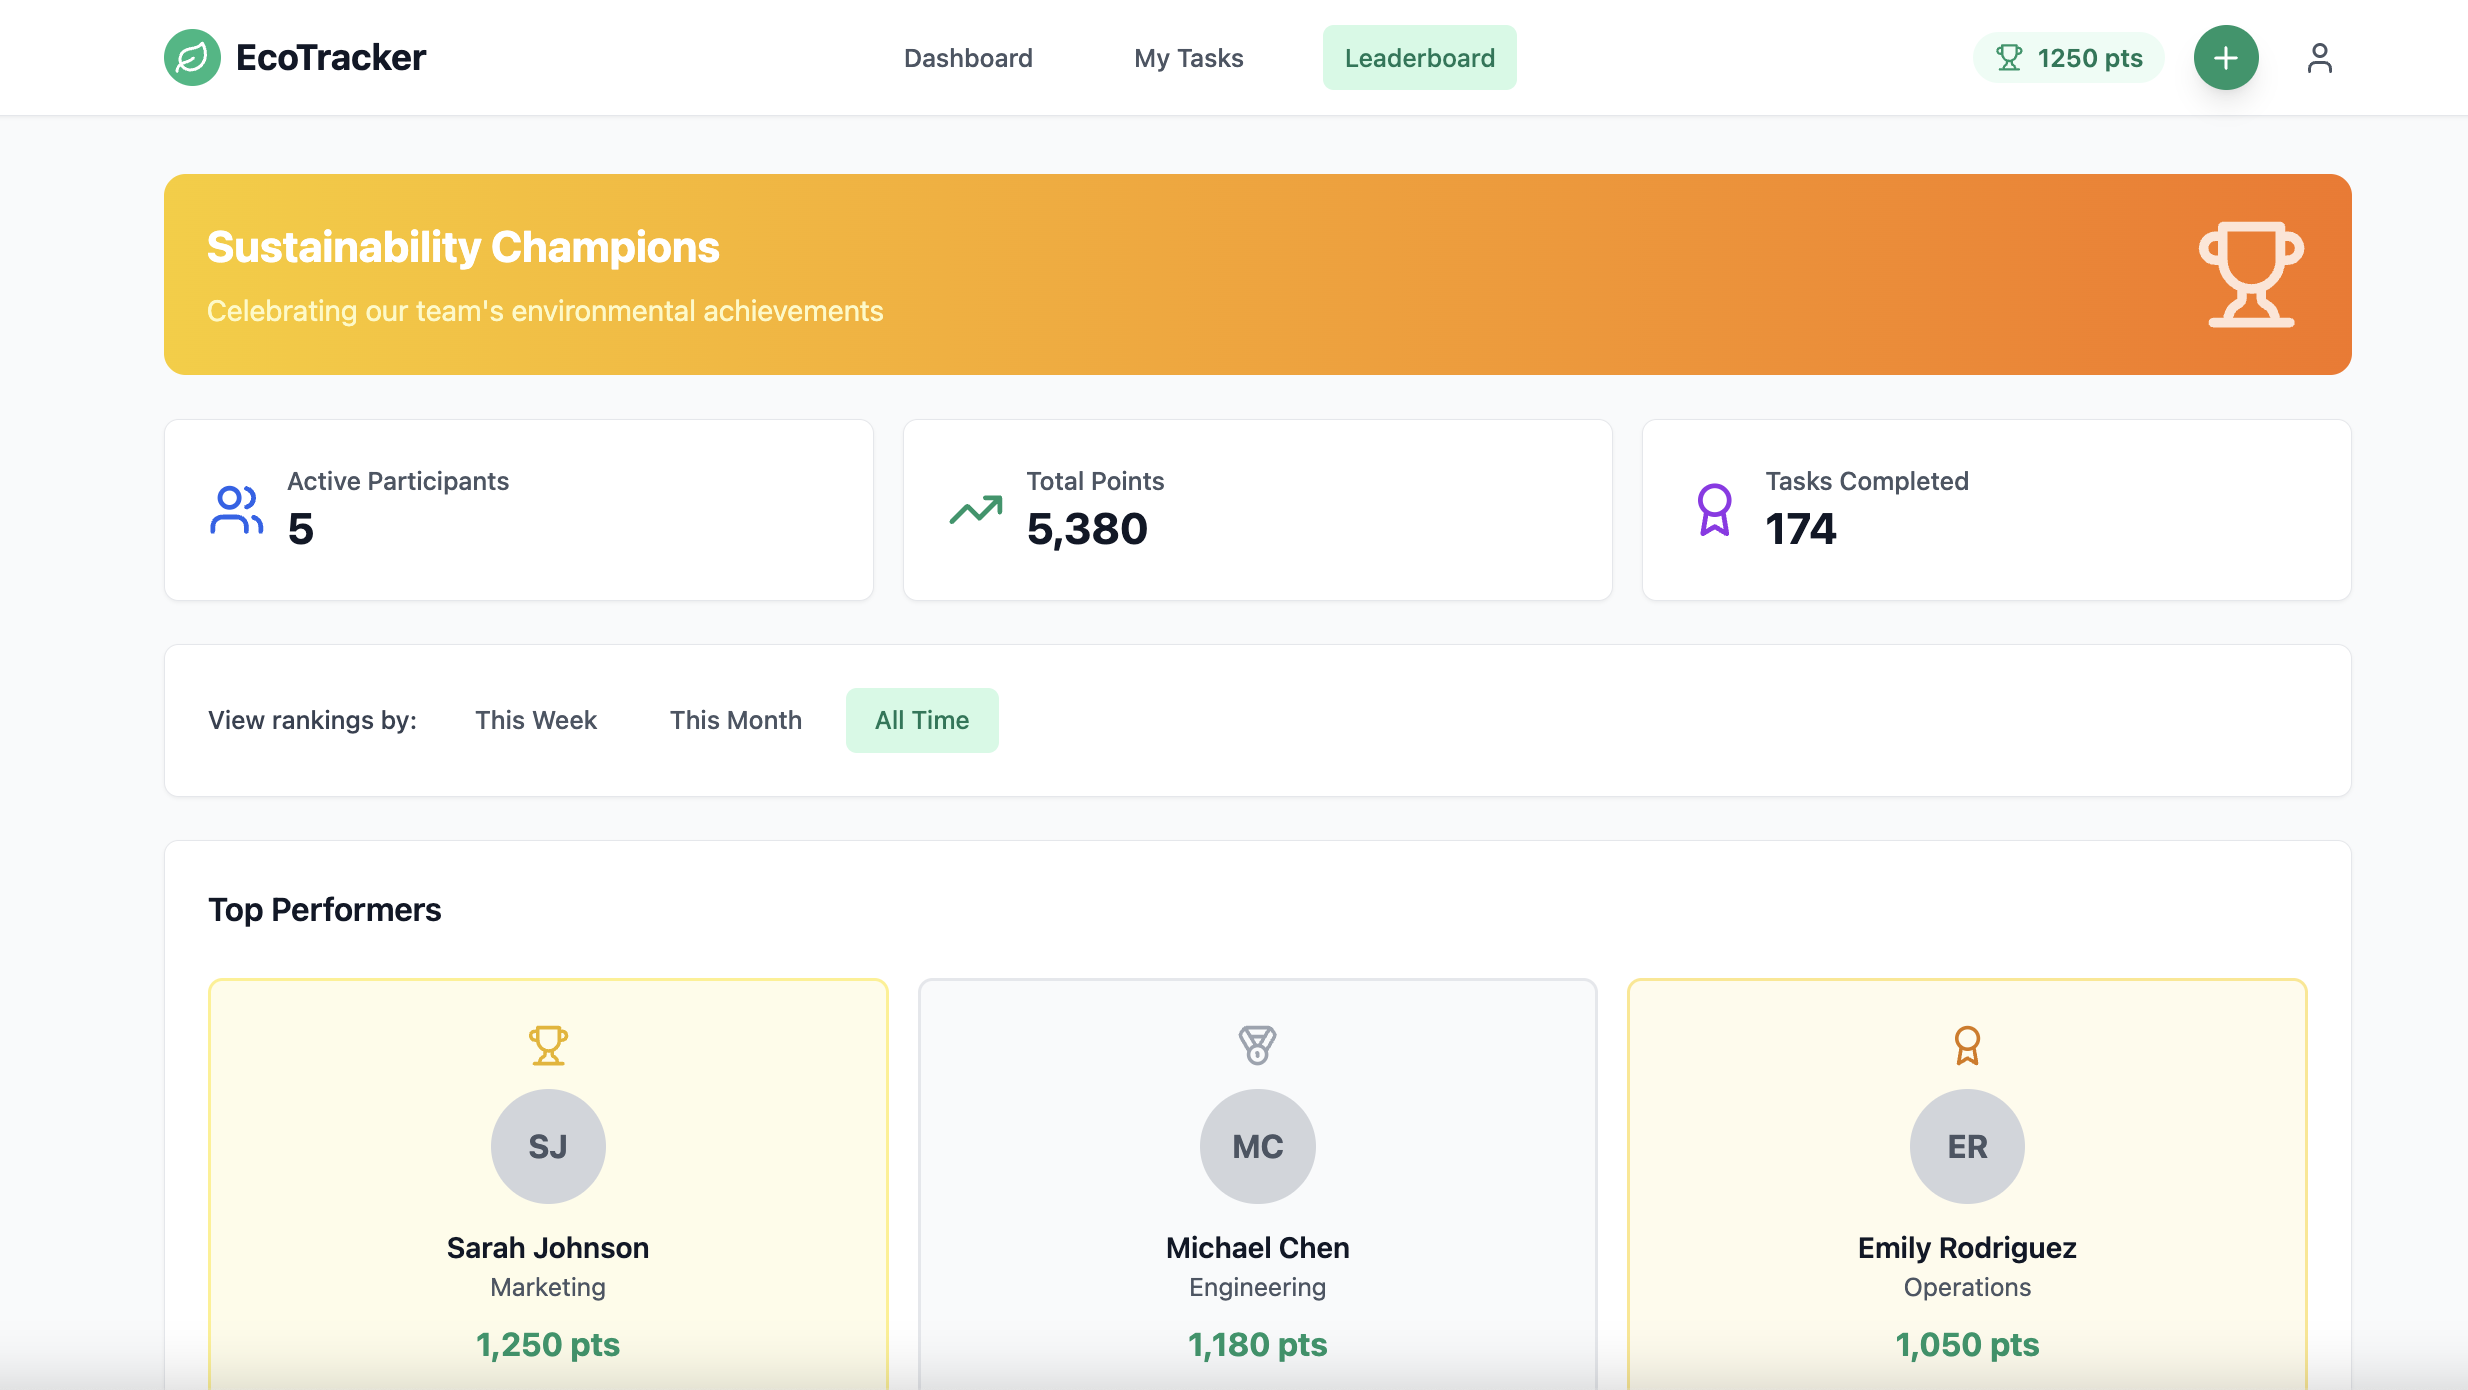
Task: Click the gold trophy above Sarah Johnson
Action: 548,1044
